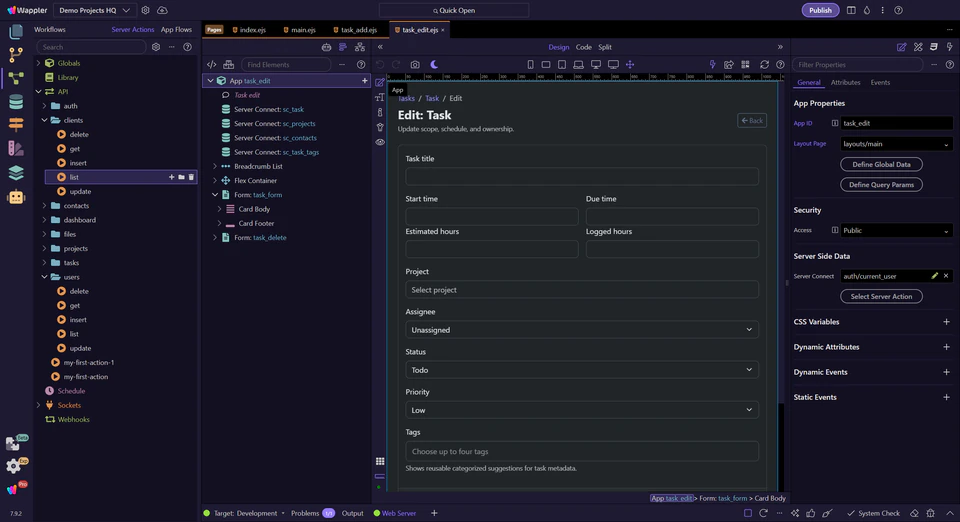The image size is (960, 522).
Task: Click the App ID binding icon
Action: coord(834,123)
